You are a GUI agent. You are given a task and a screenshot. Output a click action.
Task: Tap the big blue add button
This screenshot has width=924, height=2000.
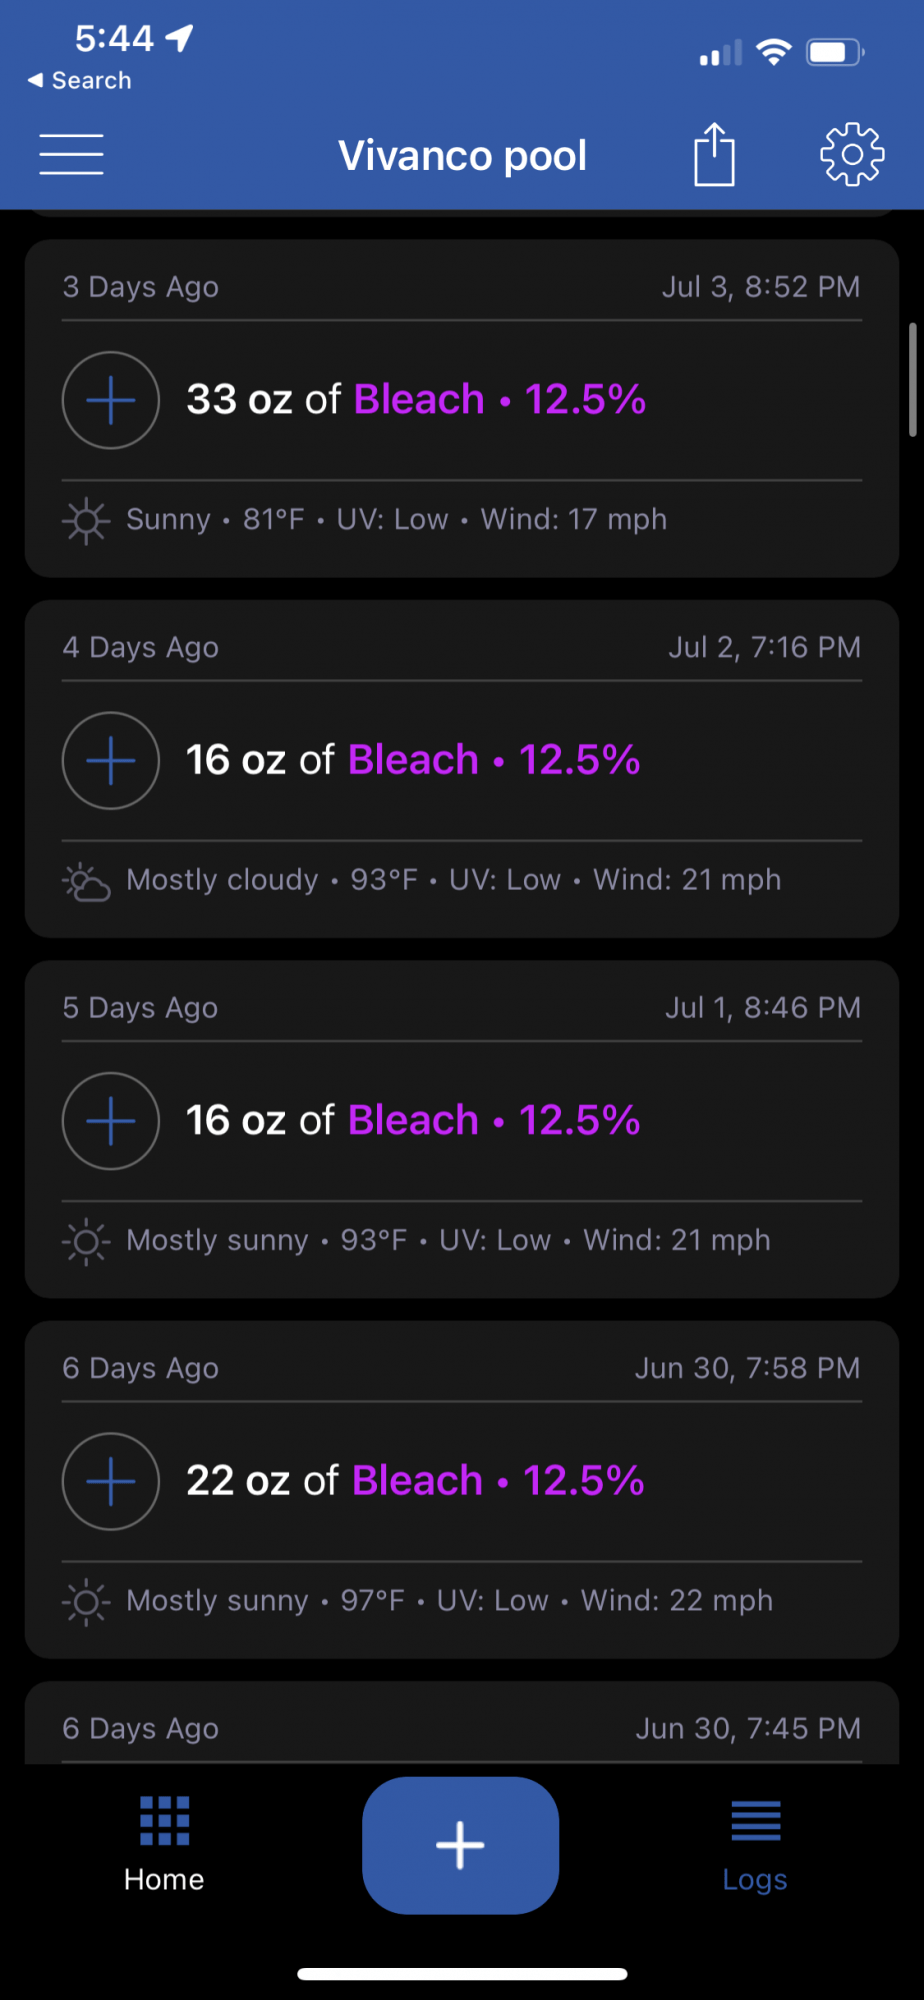[x=460, y=1845]
